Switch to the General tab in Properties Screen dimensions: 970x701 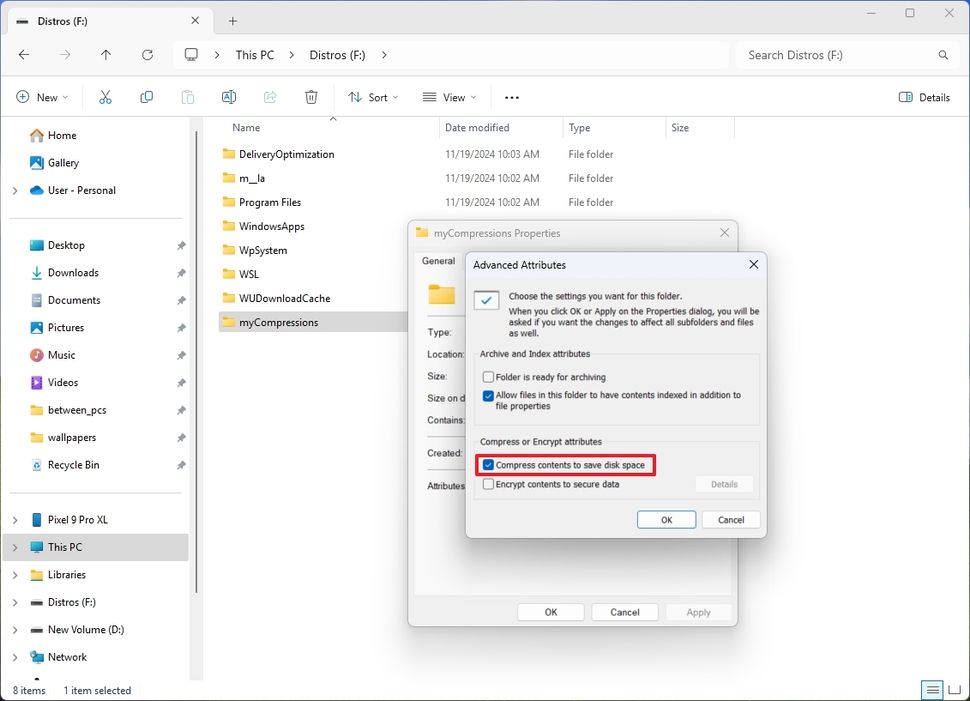point(437,260)
